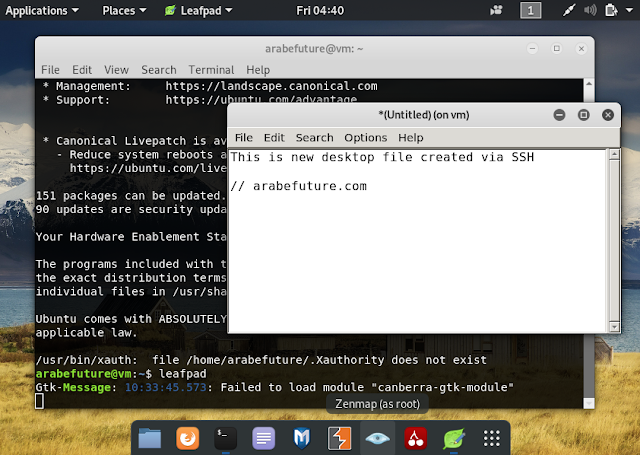Launch Burp Suite from the dock
This screenshot has width=640, height=455.
[x=340, y=438]
